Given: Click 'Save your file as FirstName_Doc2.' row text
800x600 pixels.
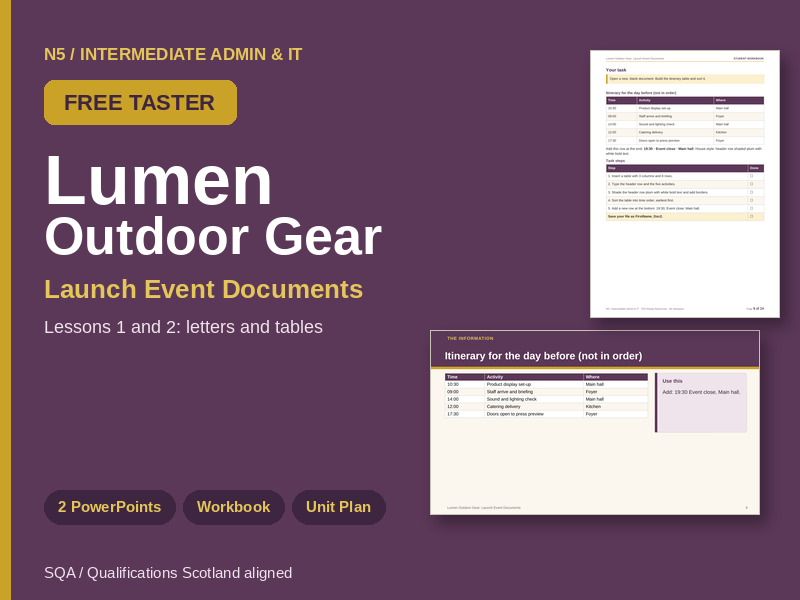Looking at the screenshot, I should click(x=635, y=216).
